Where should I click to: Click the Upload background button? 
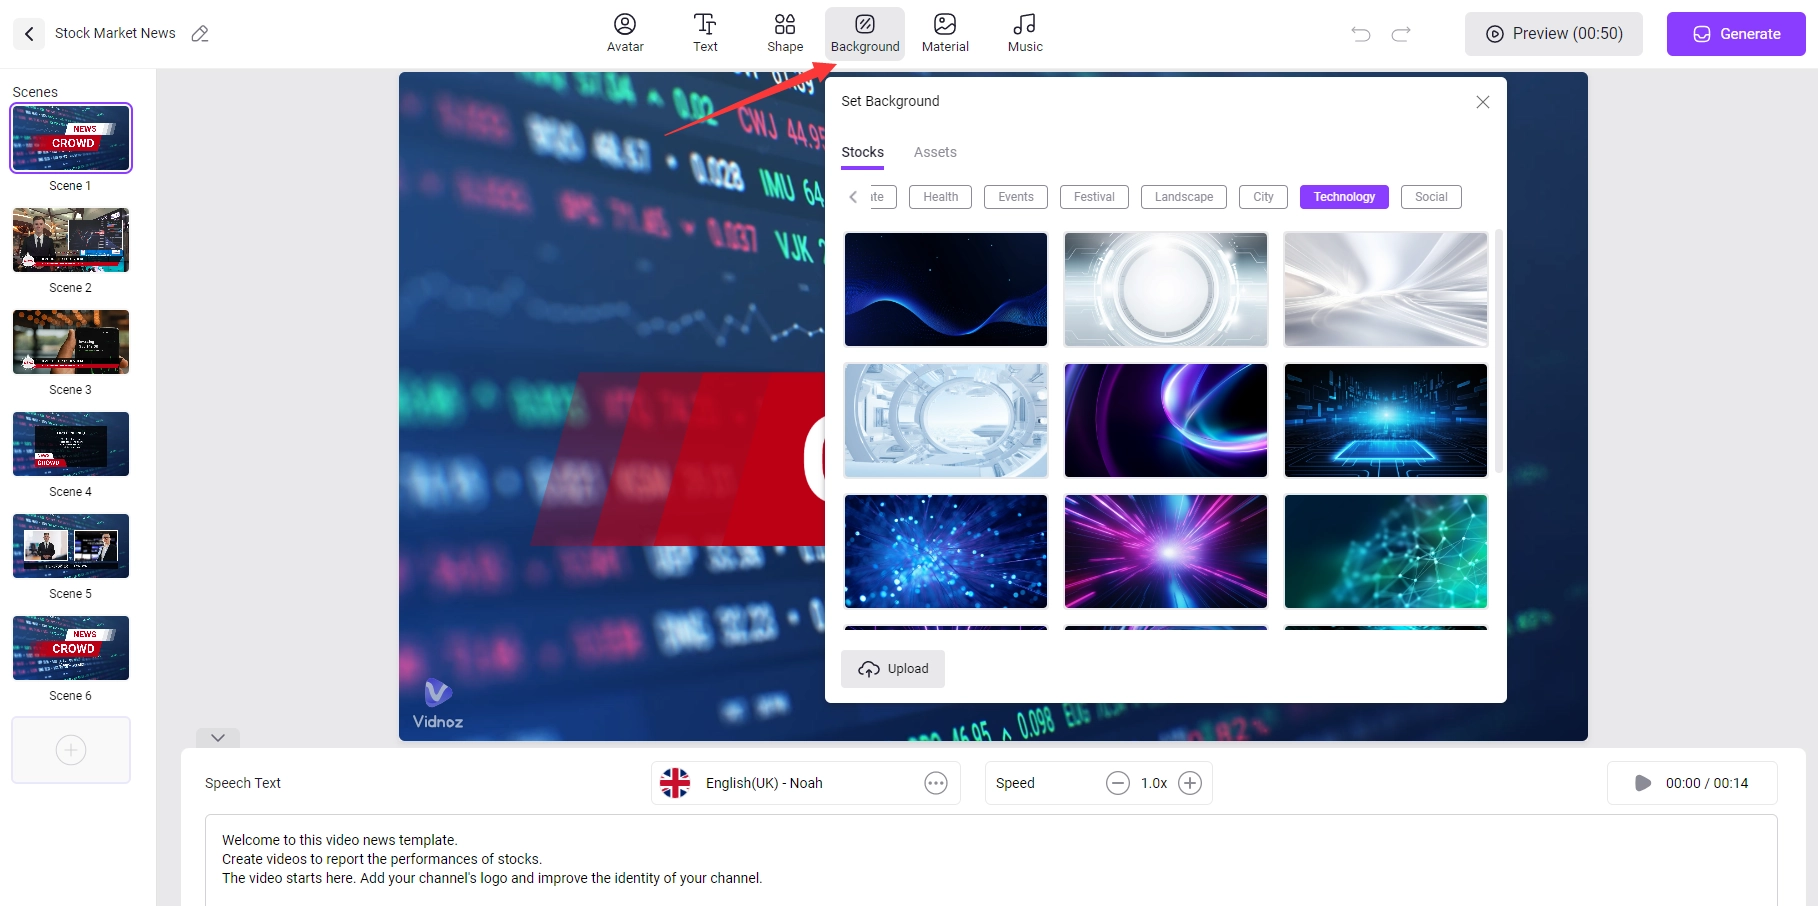893,669
